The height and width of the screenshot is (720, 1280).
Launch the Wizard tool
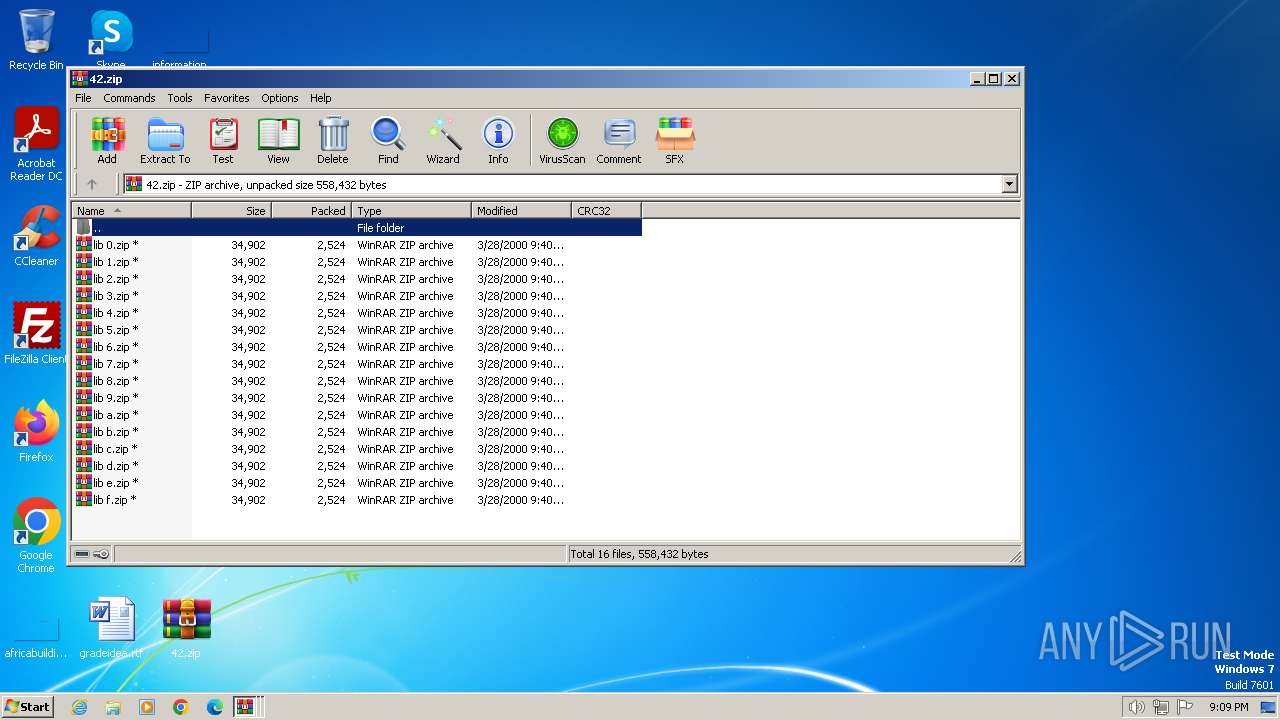(443, 140)
